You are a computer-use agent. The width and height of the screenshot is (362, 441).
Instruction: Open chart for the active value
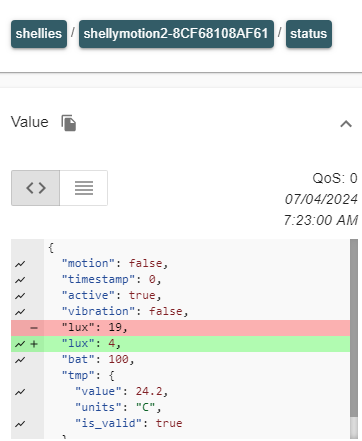pos(20,296)
